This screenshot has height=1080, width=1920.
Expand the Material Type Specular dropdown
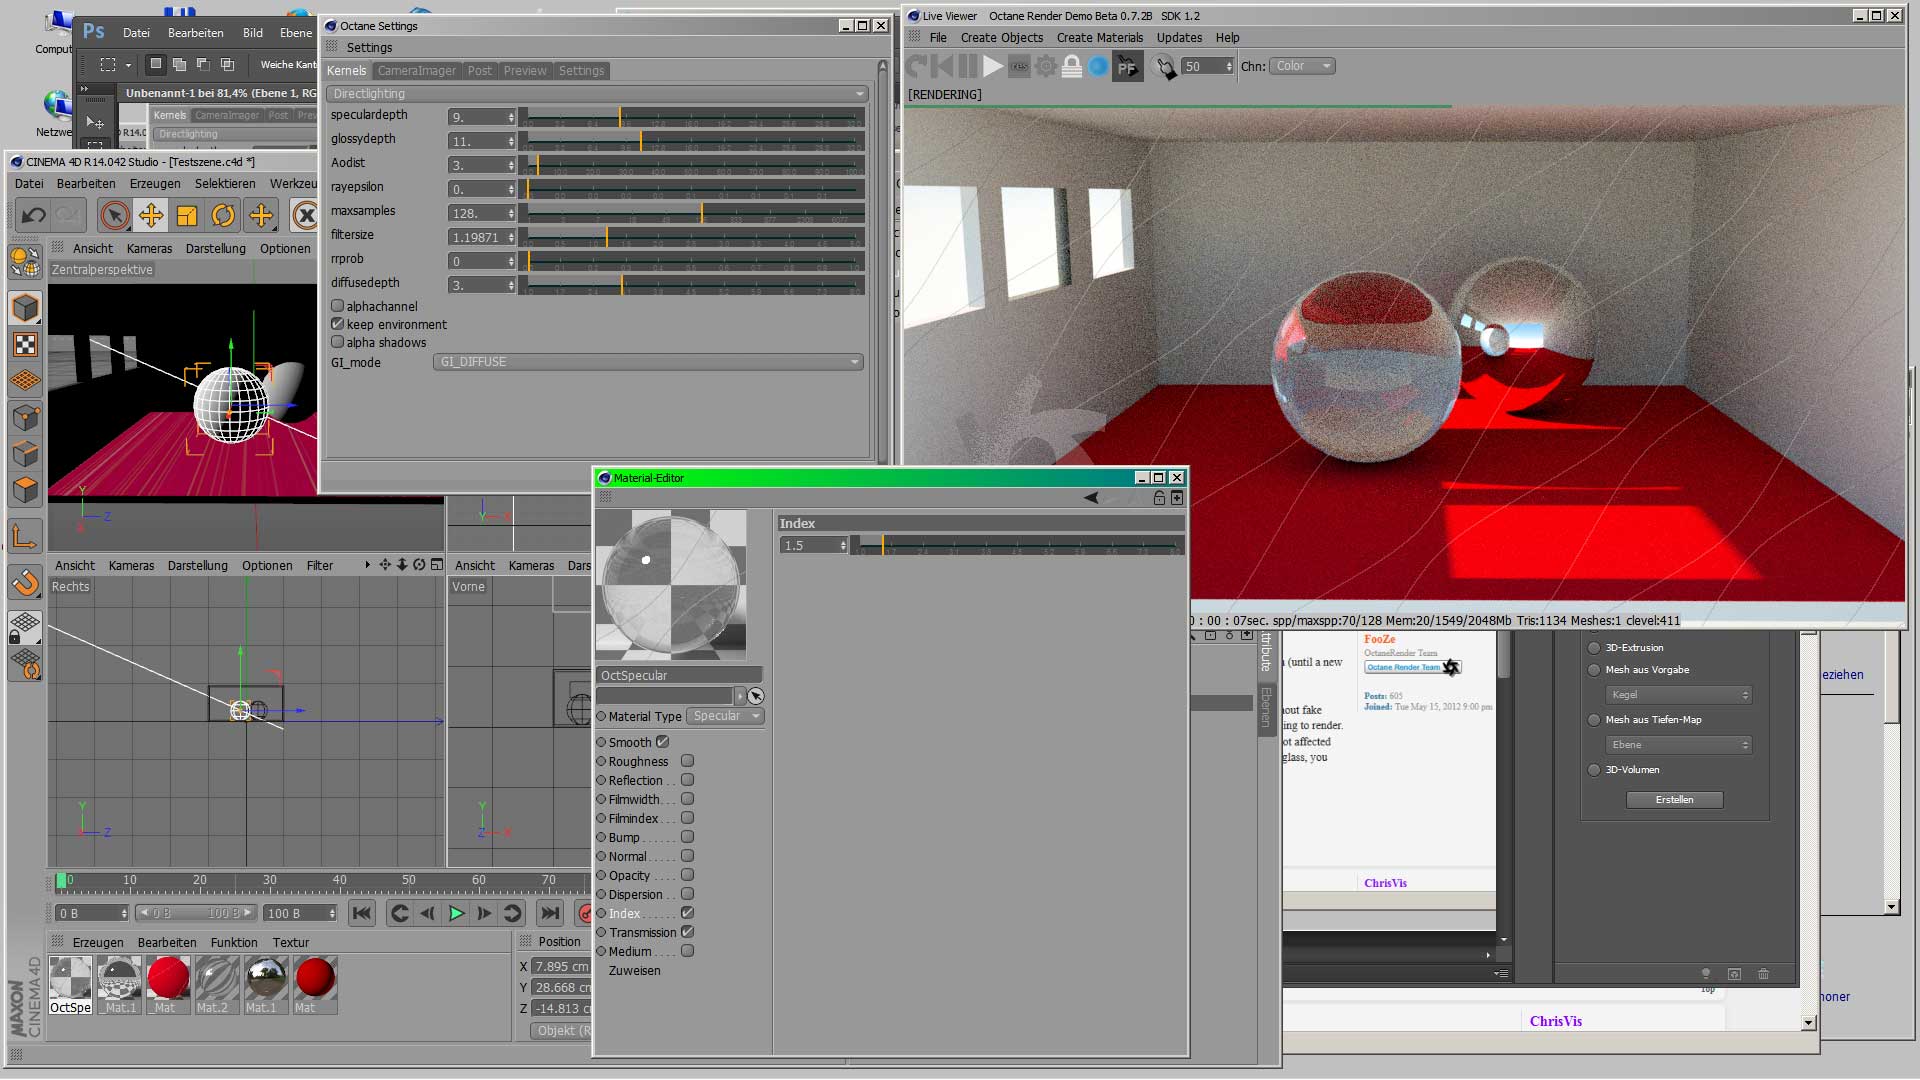[x=727, y=716]
